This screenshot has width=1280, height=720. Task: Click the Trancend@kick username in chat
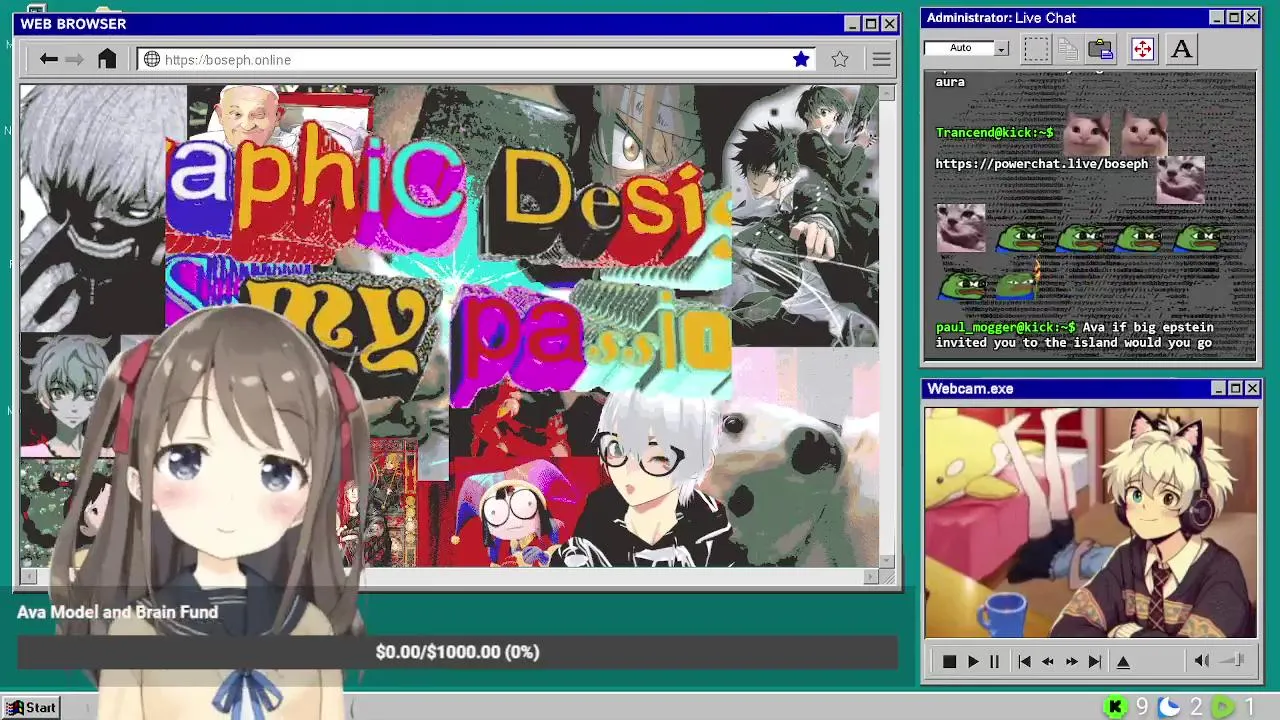pyautogui.click(x=994, y=133)
